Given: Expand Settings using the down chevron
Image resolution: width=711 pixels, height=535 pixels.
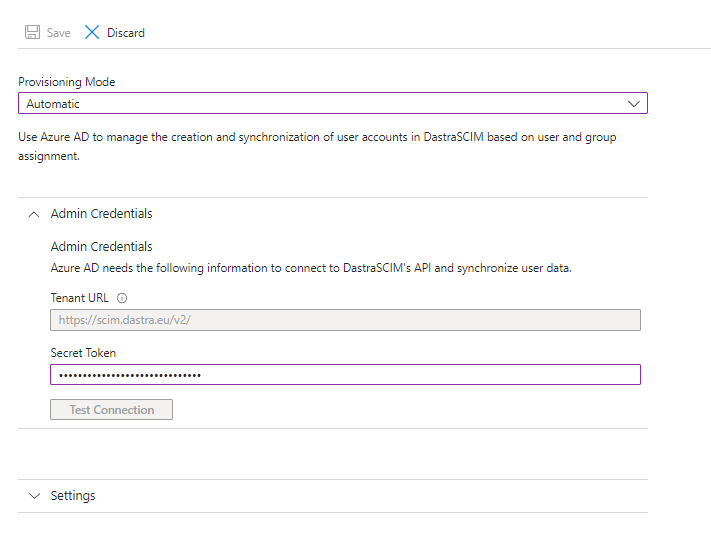Looking at the screenshot, I should coord(34,496).
